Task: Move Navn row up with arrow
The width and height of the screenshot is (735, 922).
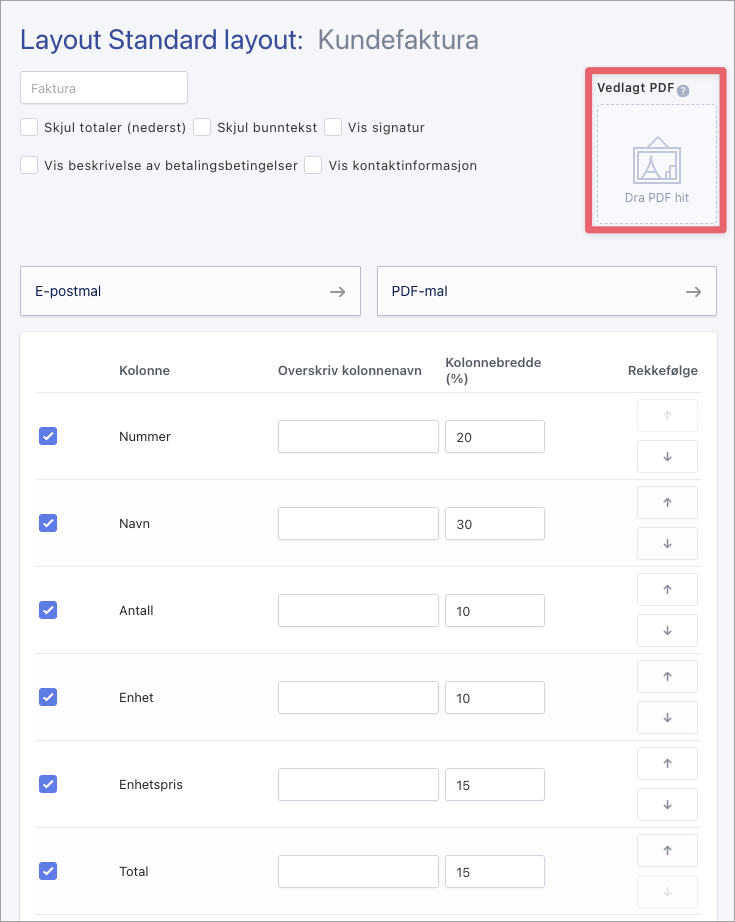Action: 667,503
